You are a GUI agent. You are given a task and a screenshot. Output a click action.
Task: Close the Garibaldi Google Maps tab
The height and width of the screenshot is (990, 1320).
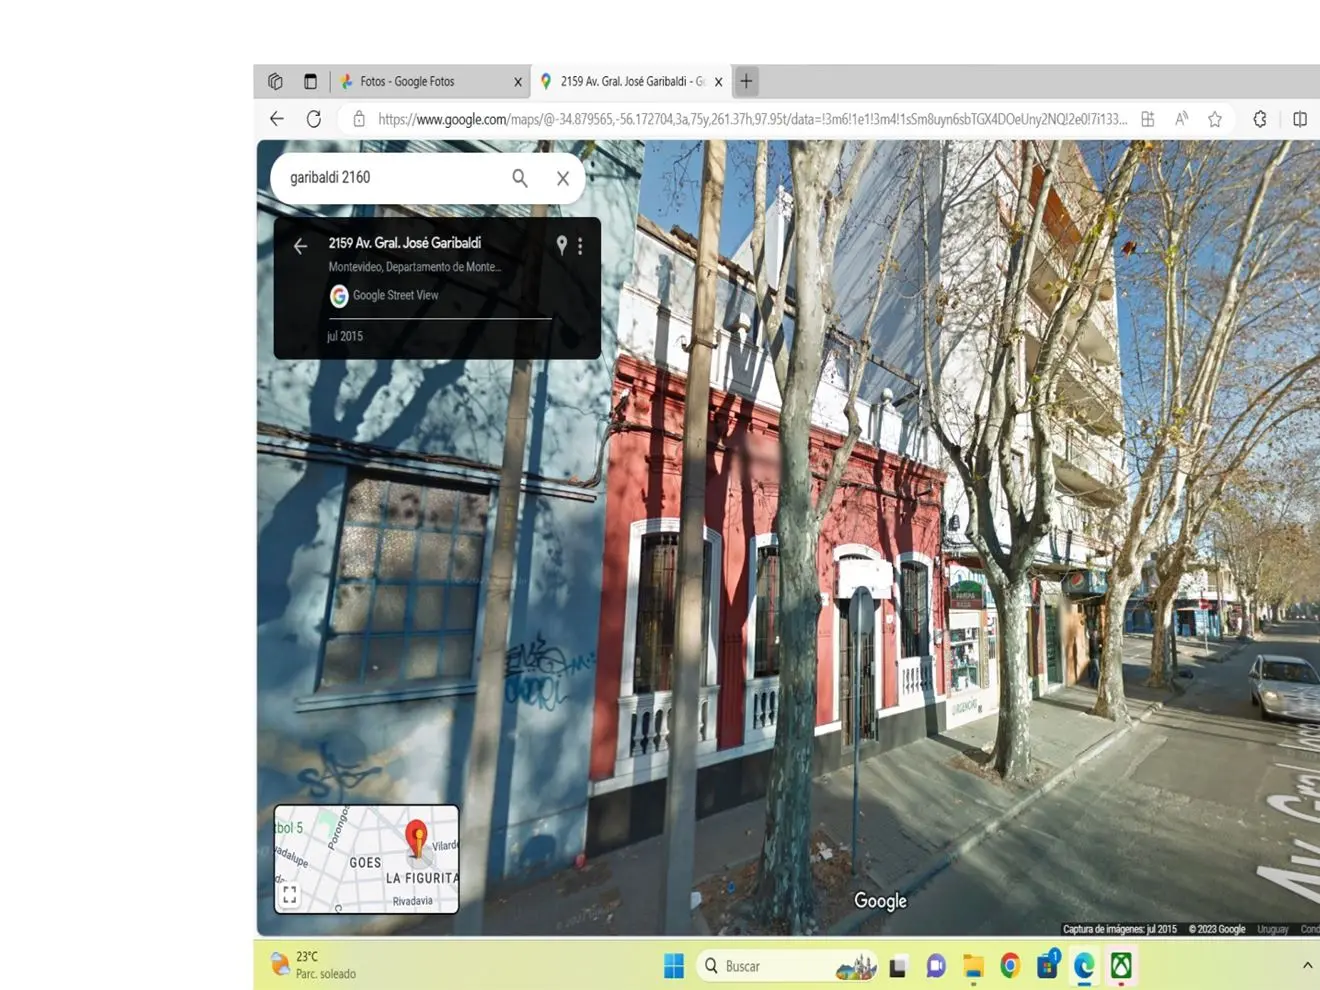click(x=718, y=82)
